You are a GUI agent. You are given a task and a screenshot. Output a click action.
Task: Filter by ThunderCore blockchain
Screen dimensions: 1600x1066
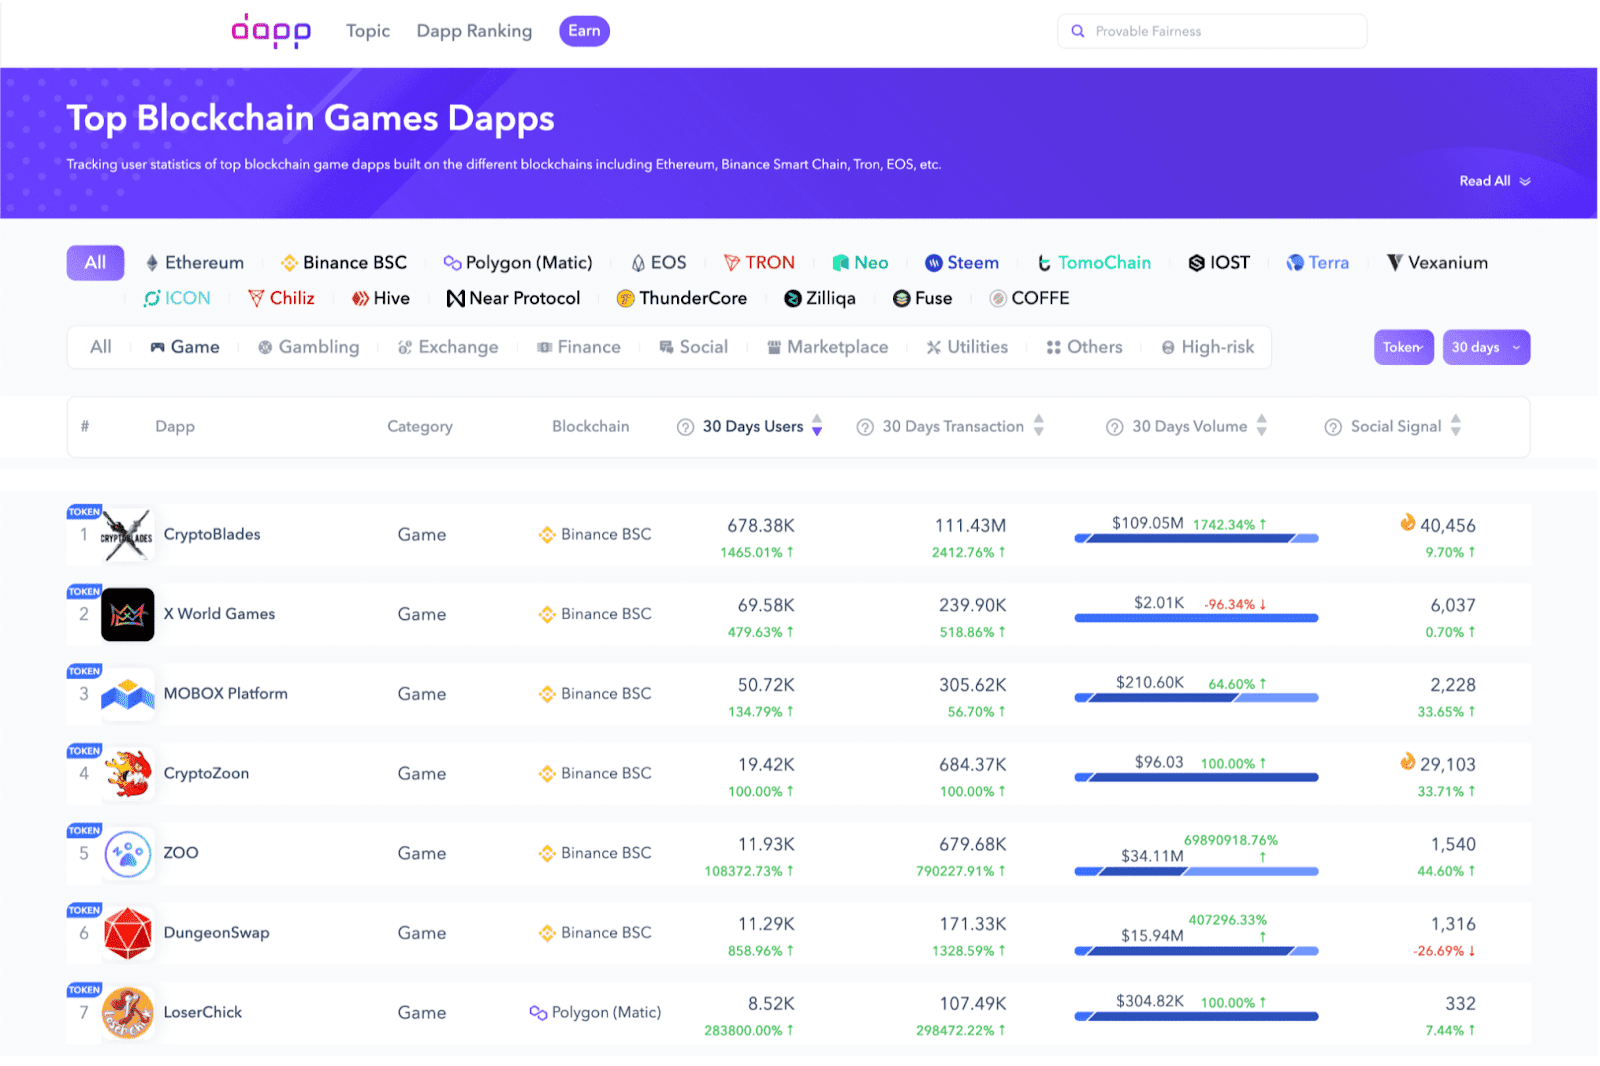click(682, 299)
